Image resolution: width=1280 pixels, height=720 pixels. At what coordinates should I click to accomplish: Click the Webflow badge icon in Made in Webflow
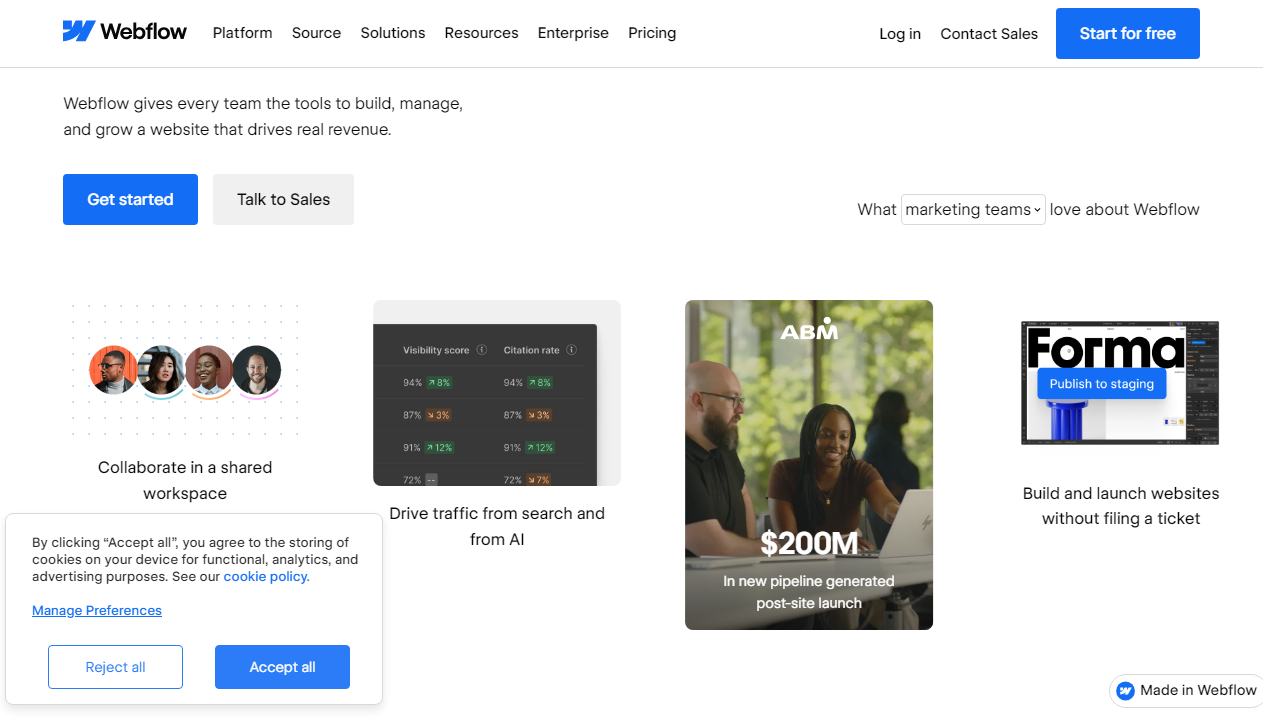tap(1126, 690)
